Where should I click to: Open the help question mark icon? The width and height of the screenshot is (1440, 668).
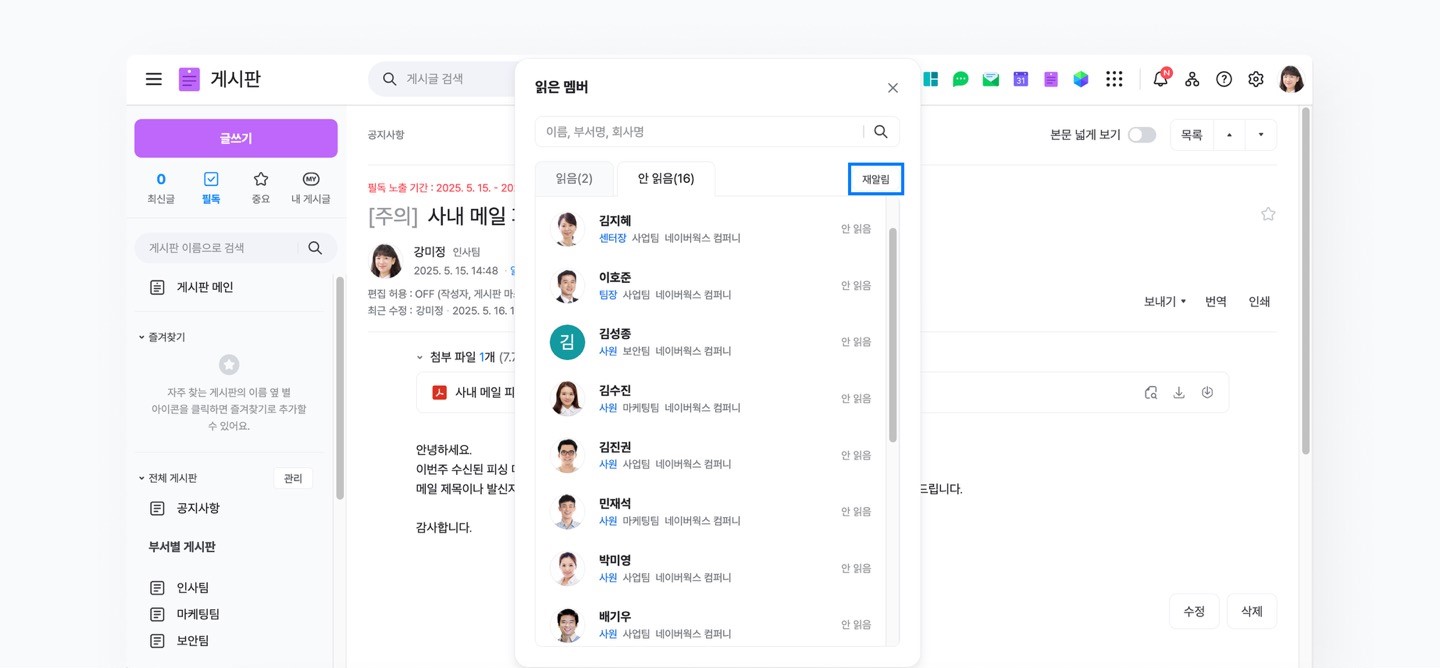1224,79
